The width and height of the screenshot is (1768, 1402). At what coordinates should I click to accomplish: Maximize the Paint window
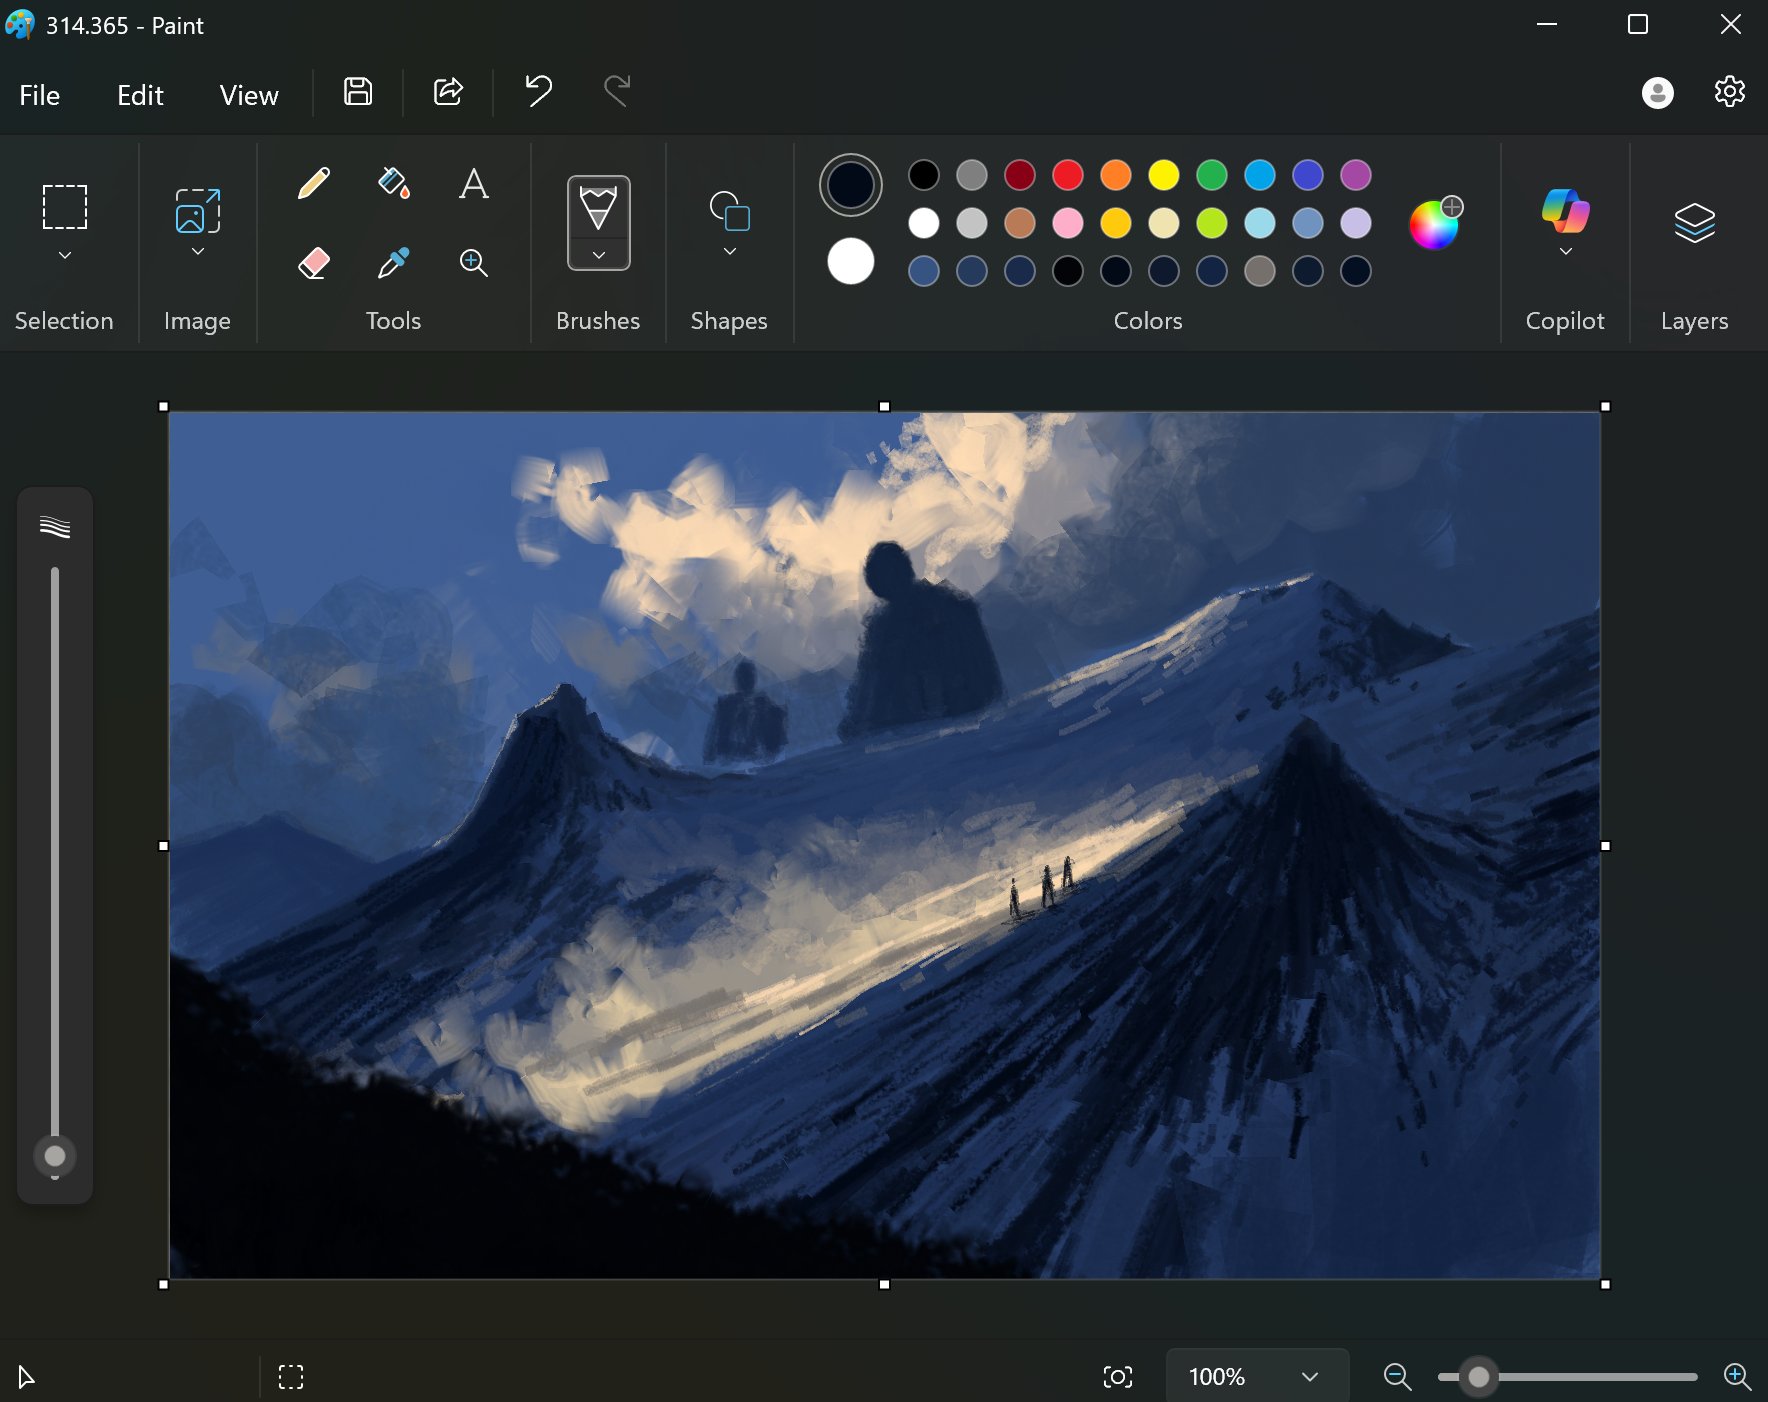point(1638,24)
